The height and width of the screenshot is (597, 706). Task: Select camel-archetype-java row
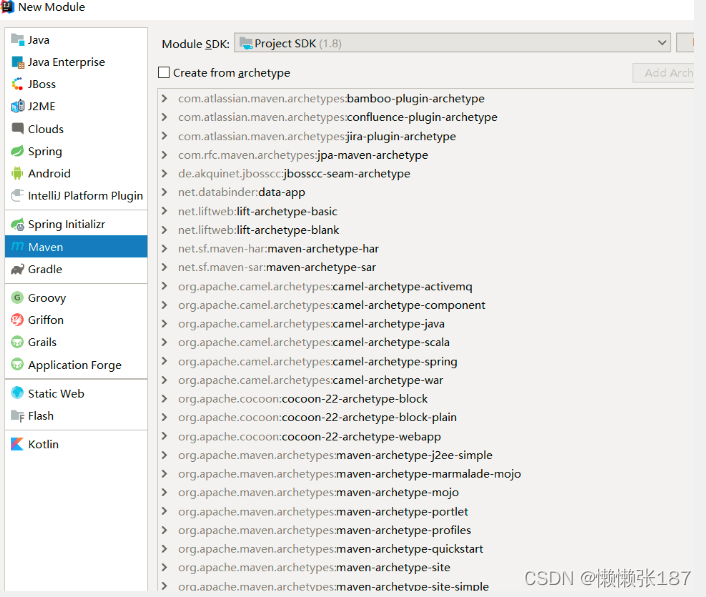[425, 324]
